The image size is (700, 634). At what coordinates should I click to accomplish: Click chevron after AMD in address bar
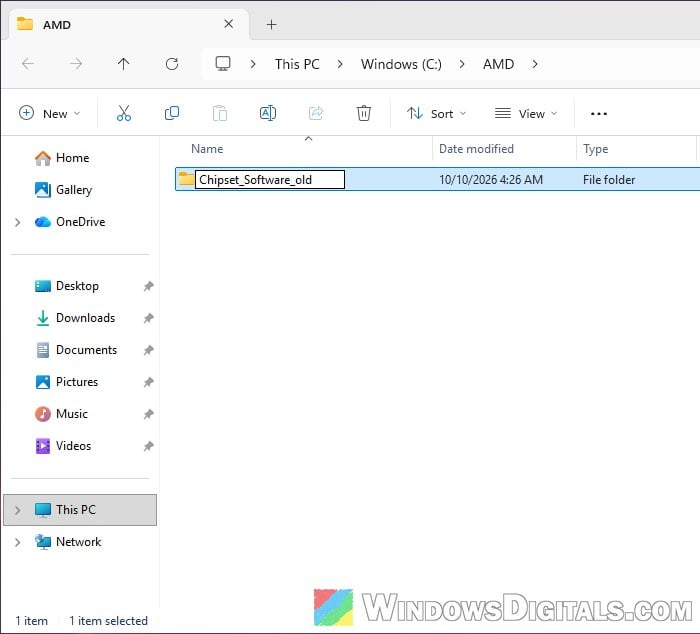coord(535,64)
